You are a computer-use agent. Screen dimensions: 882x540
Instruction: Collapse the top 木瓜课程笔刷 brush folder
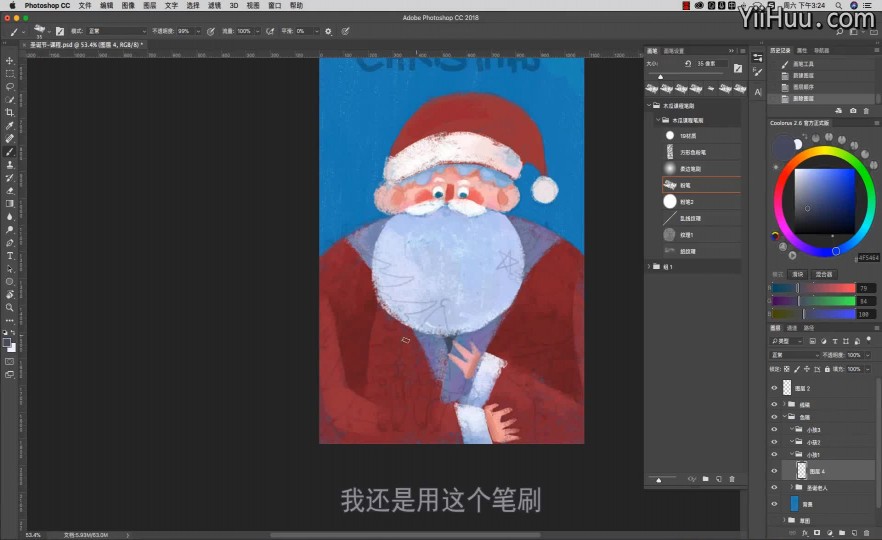coord(649,105)
